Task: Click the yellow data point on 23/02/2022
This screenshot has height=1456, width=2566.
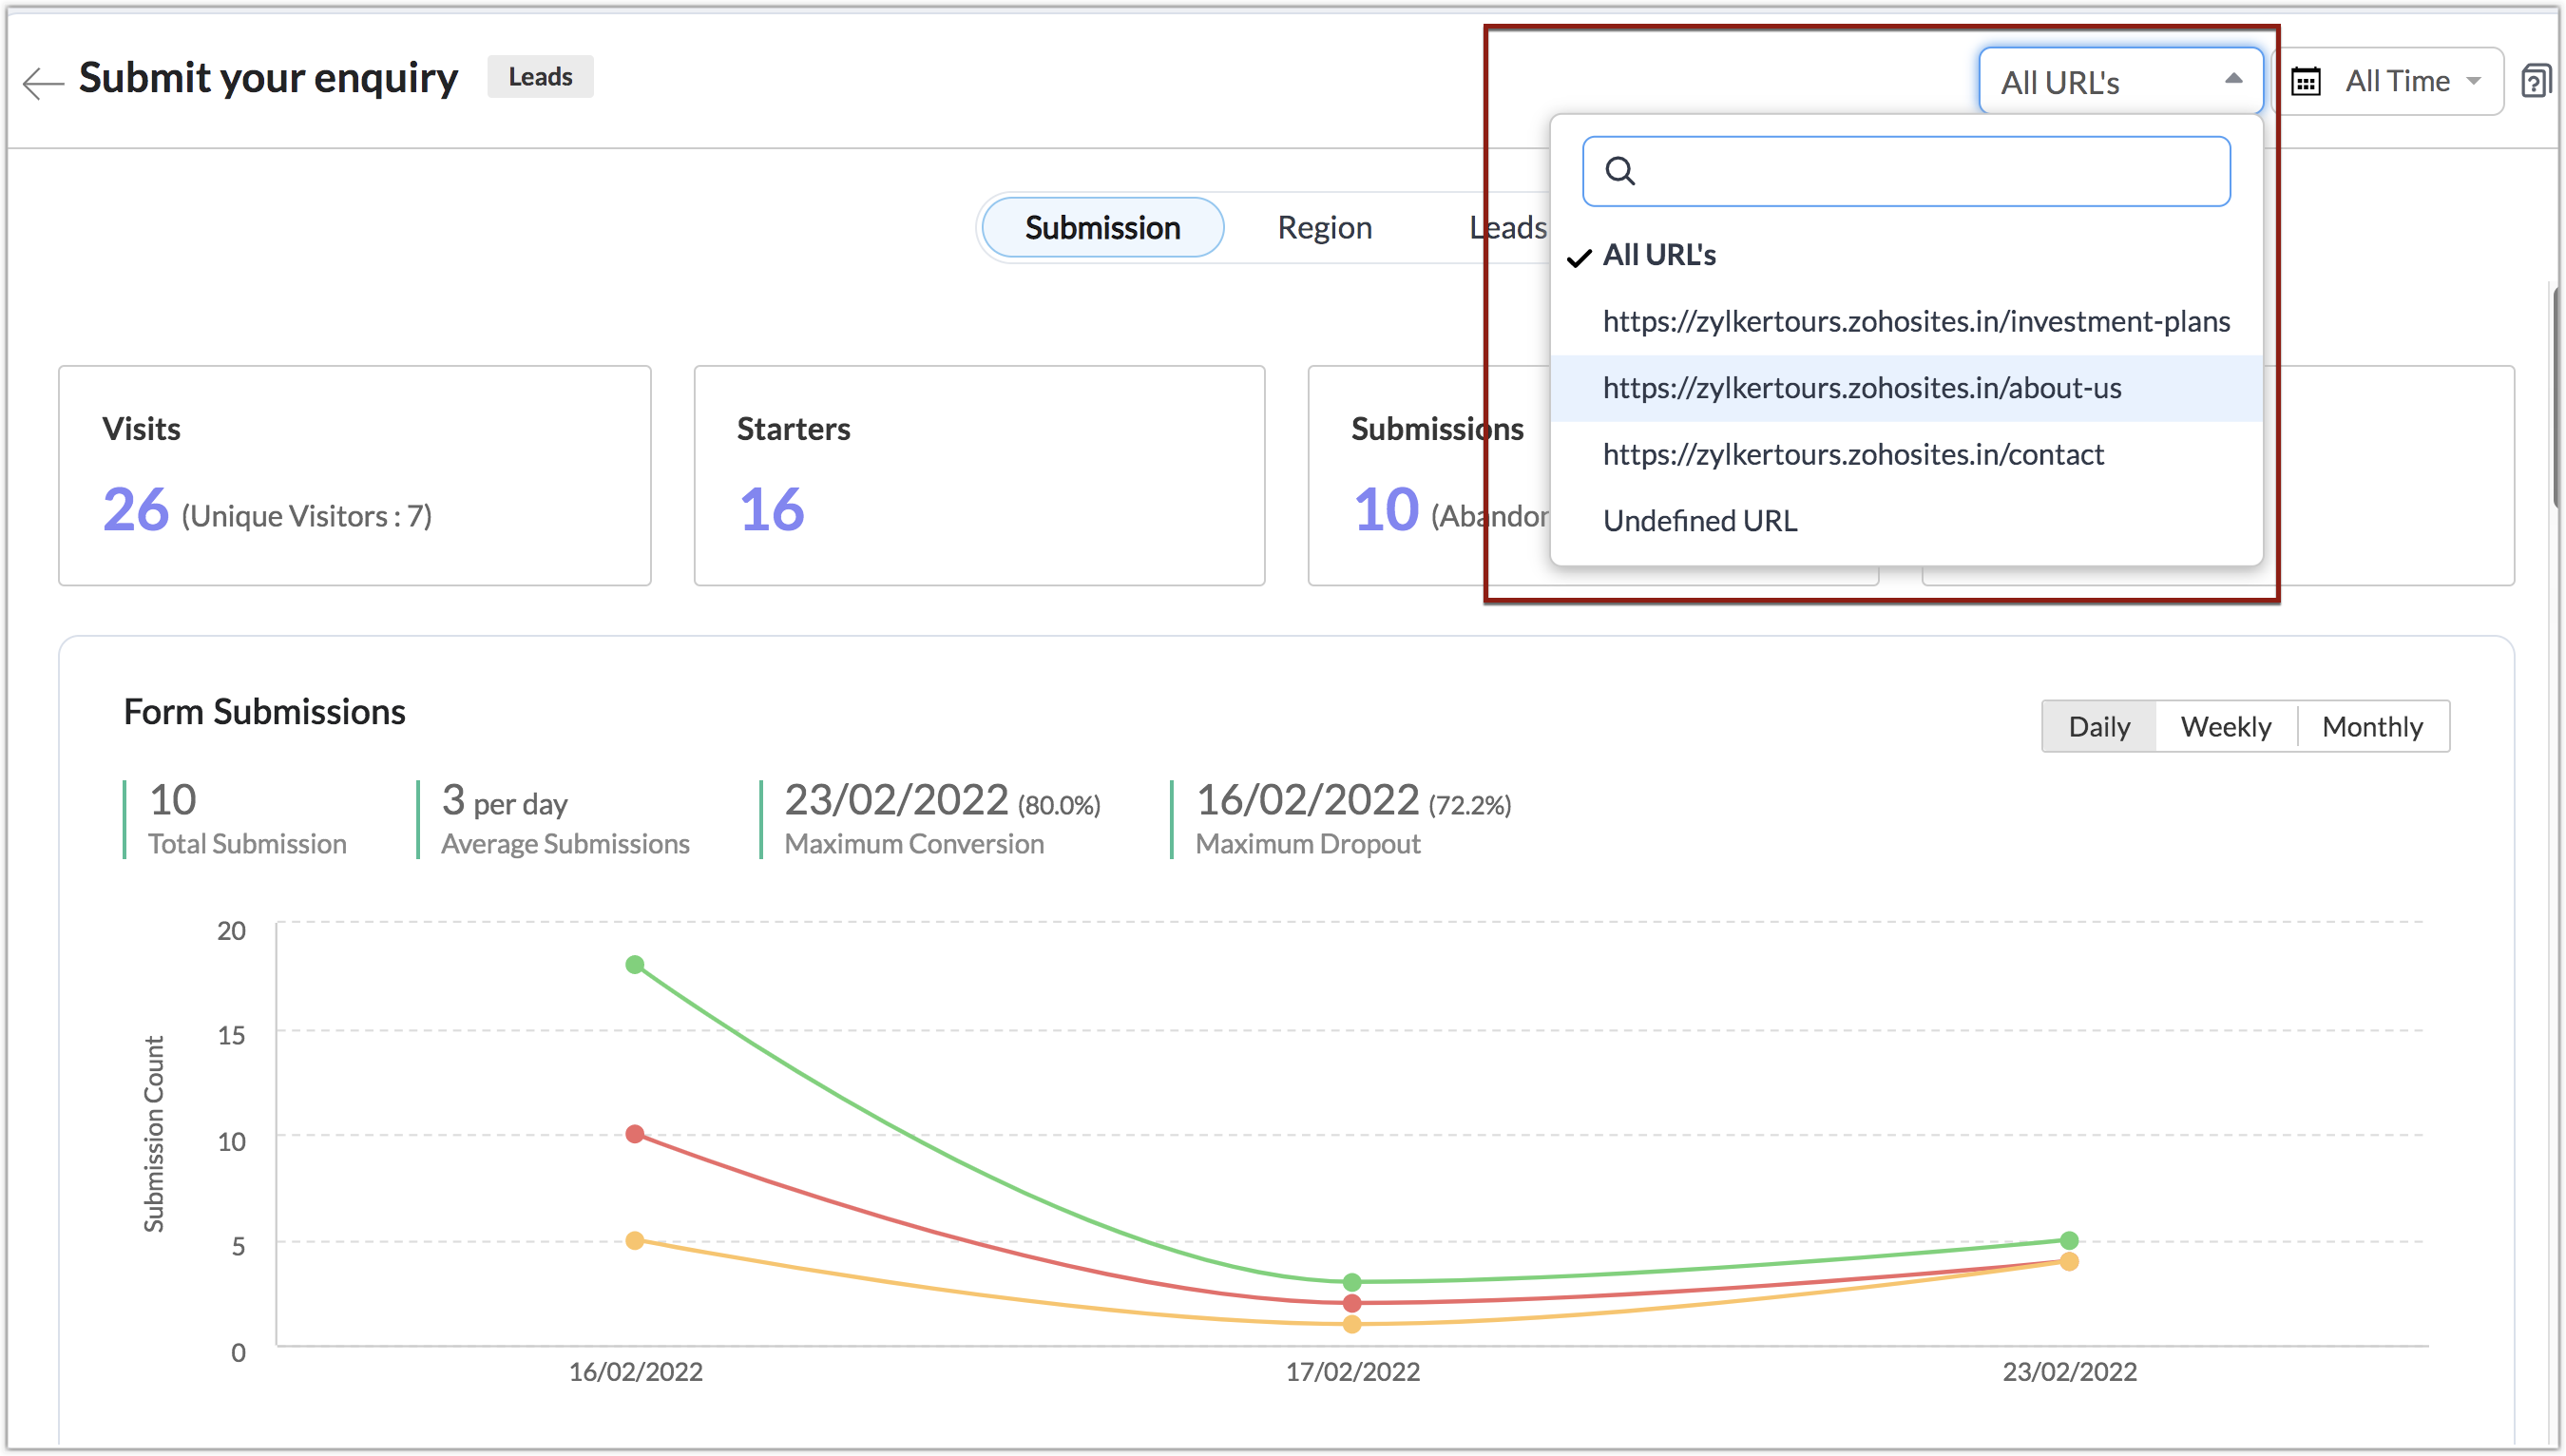Action: click(x=2069, y=1262)
